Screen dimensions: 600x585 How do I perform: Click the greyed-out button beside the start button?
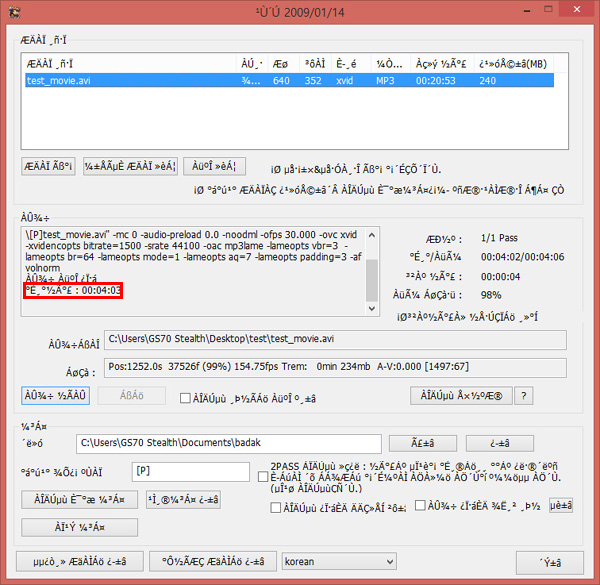point(132,395)
